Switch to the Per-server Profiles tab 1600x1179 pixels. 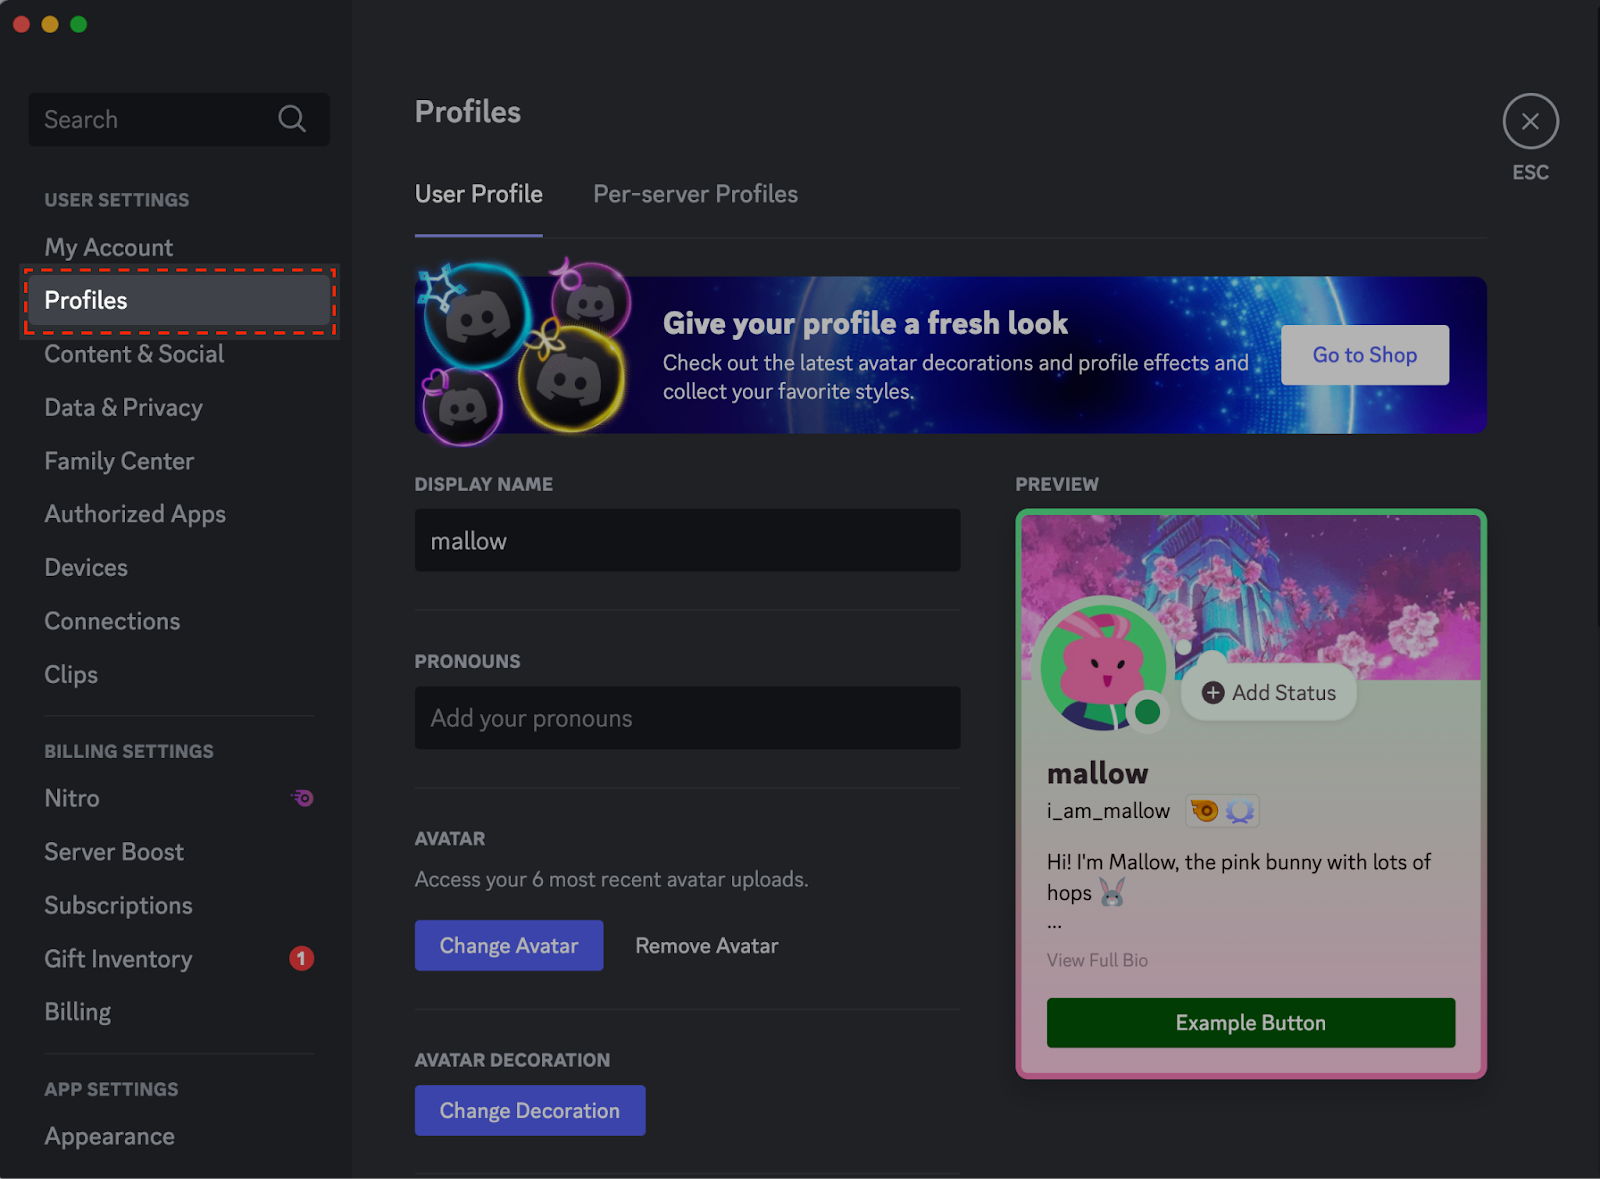pos(696,194)
